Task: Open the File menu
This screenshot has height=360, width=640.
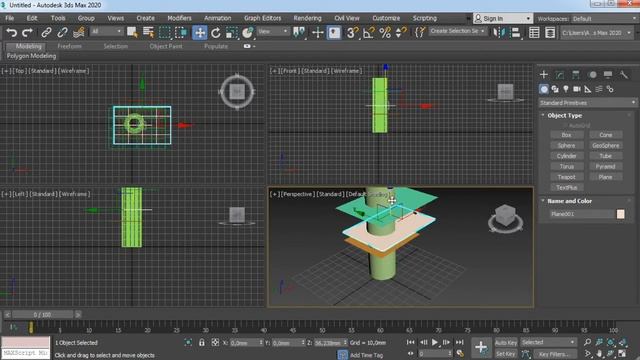Action: 10,18
